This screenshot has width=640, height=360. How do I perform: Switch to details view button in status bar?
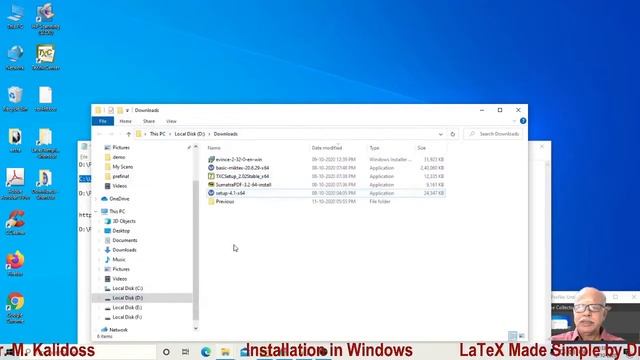click(512, 336)
